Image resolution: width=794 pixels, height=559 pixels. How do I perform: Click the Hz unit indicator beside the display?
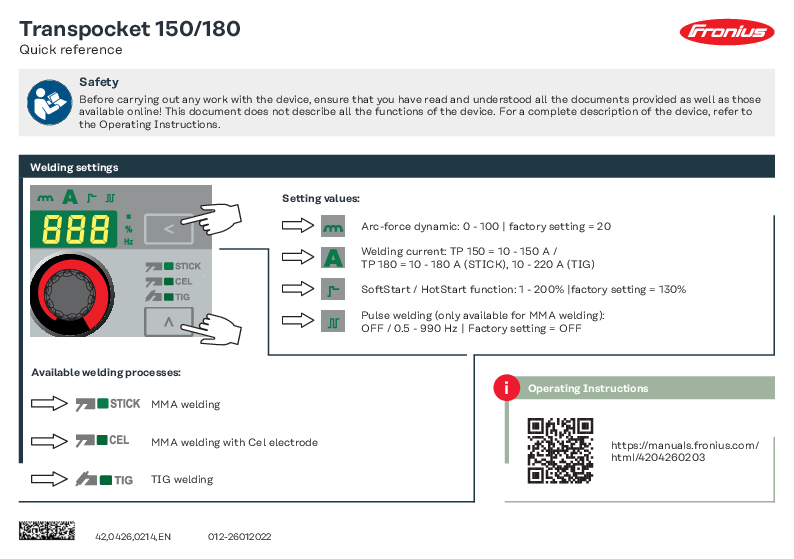pos(129,242)
